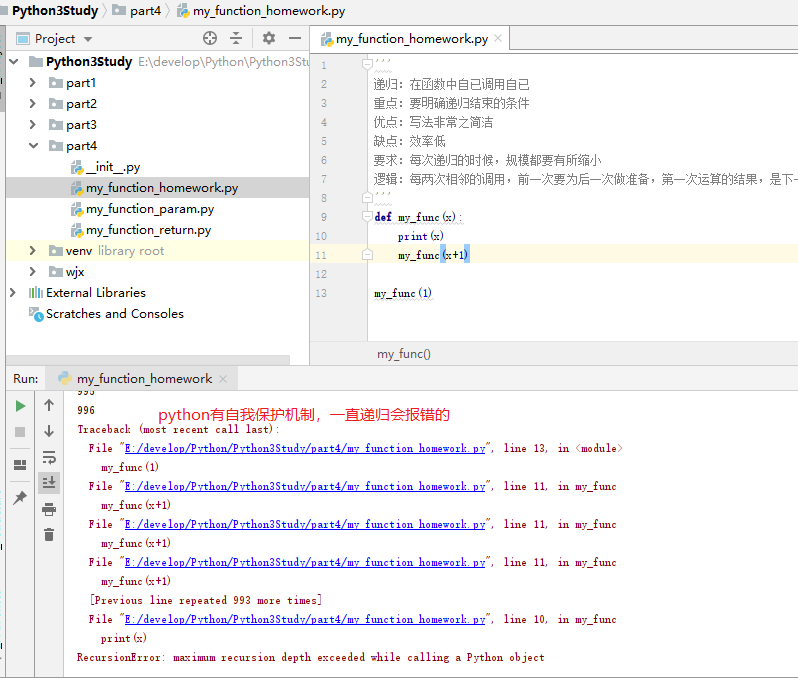Toggle the pin tab icon in the Run panel
The image size is (798, 678).
[x=20, y=498]
